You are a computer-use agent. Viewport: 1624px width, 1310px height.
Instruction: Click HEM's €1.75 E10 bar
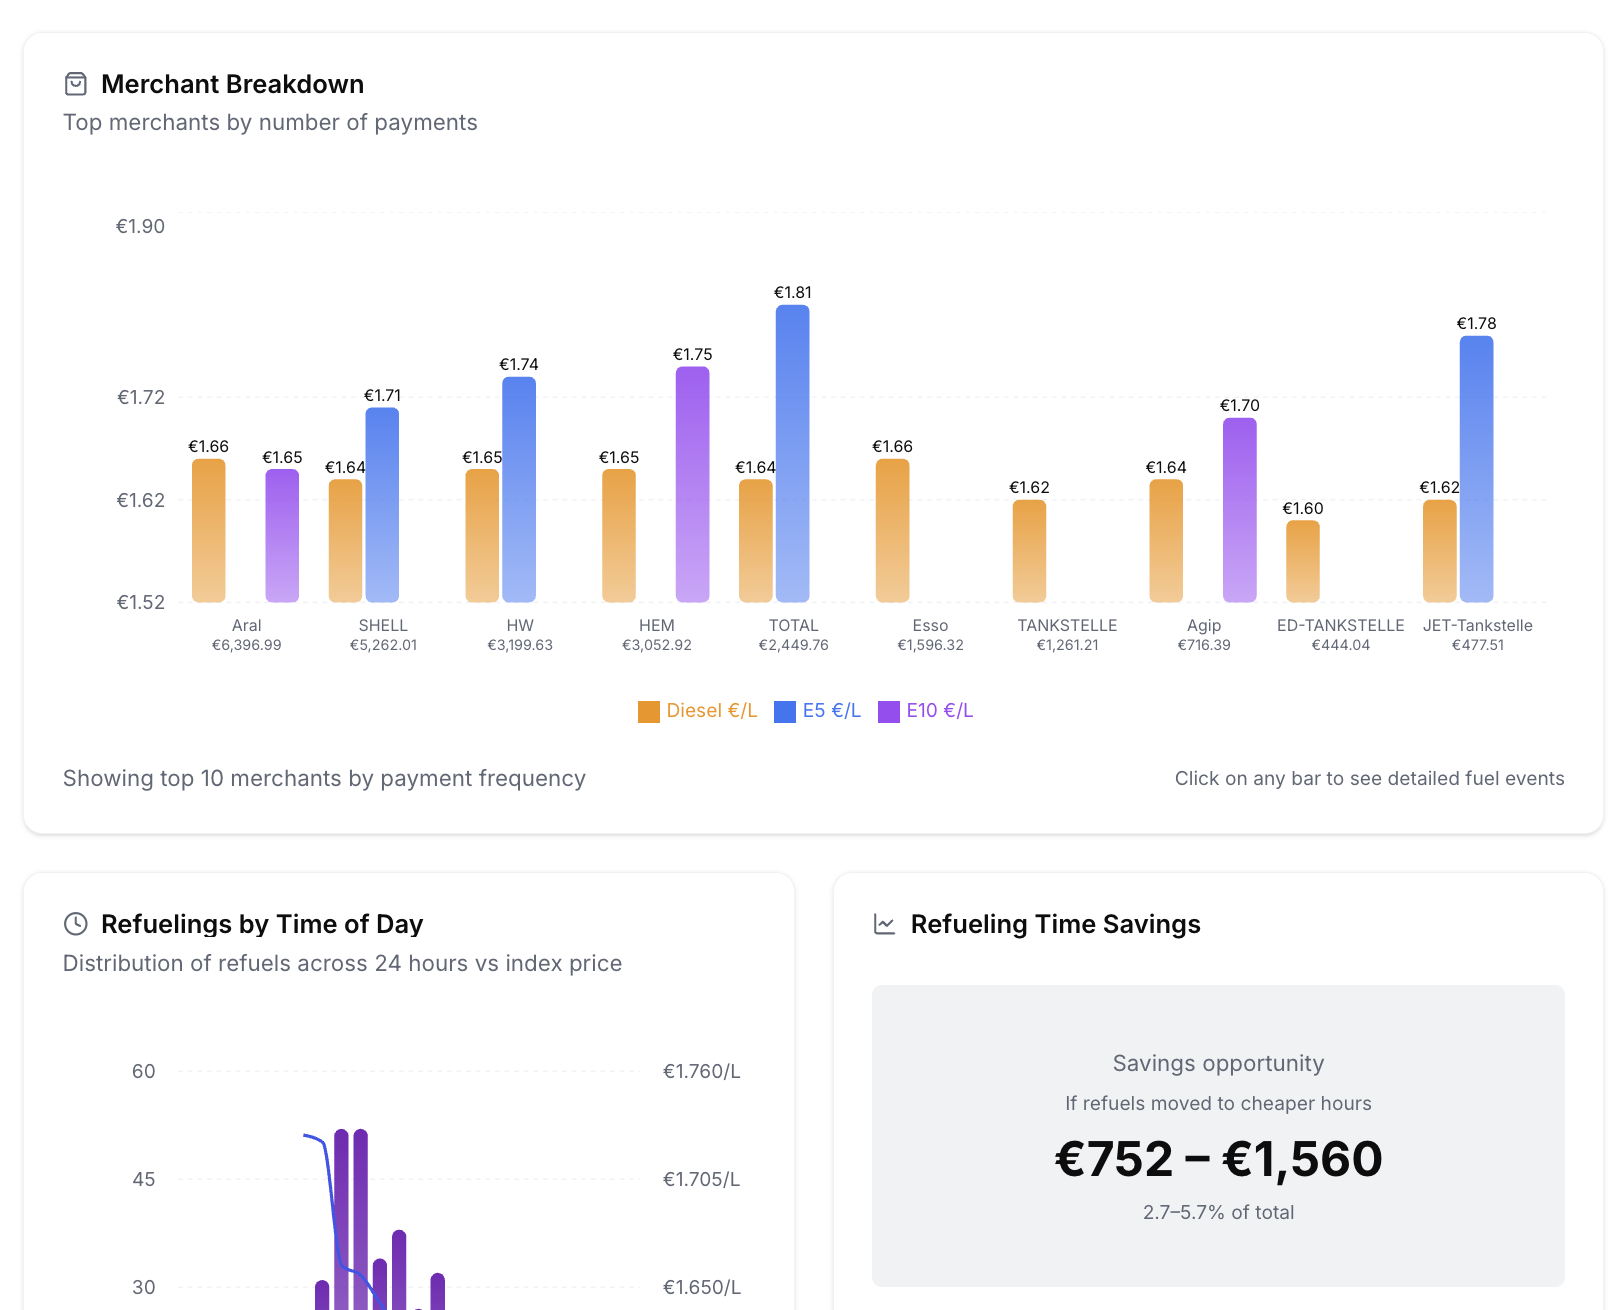coord(692,484)
